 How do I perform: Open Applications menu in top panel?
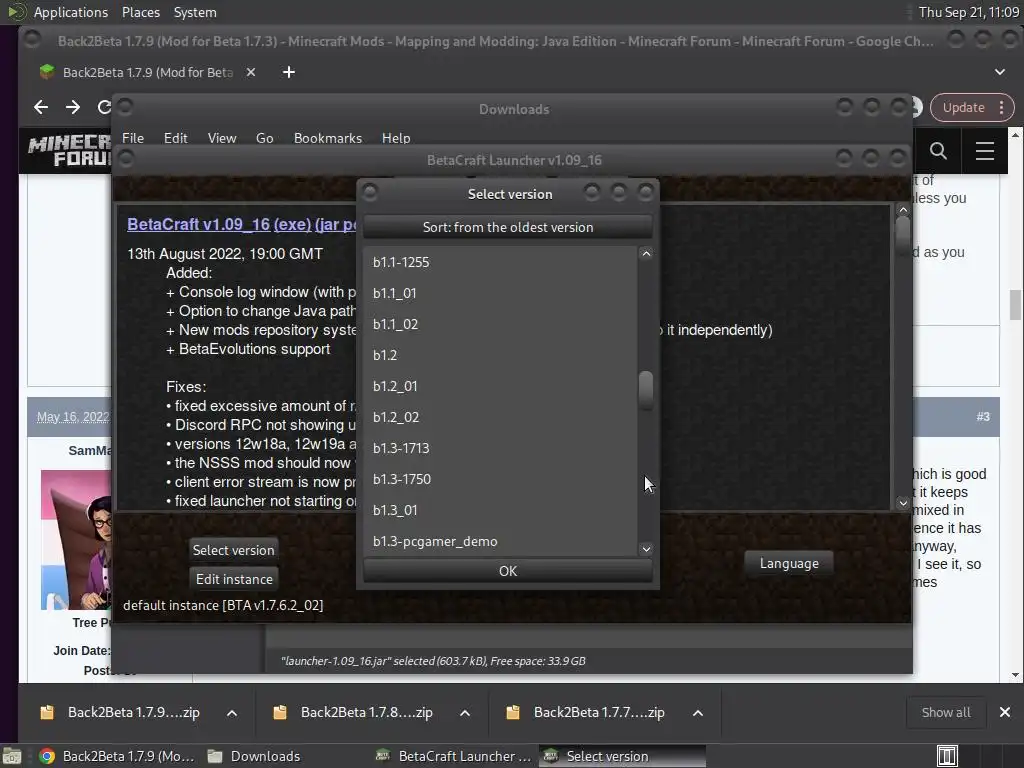pos(71,12)
